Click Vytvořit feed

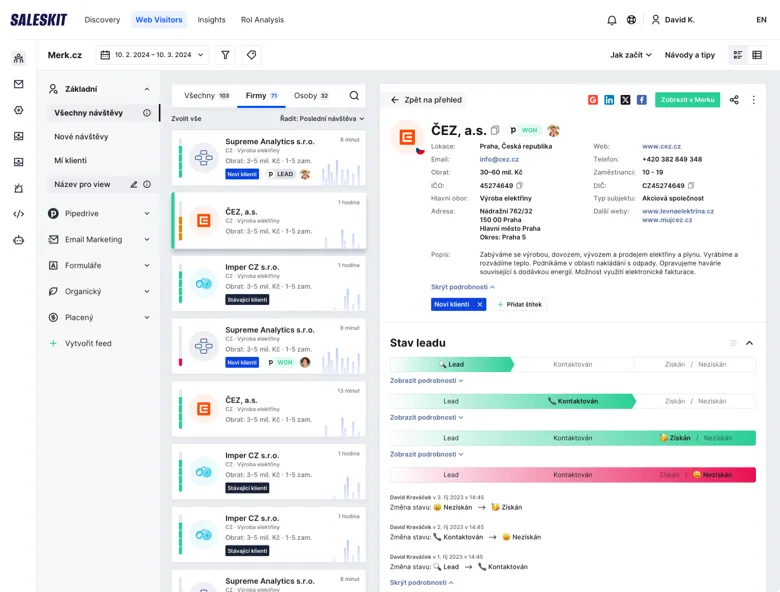pos(81,343)
